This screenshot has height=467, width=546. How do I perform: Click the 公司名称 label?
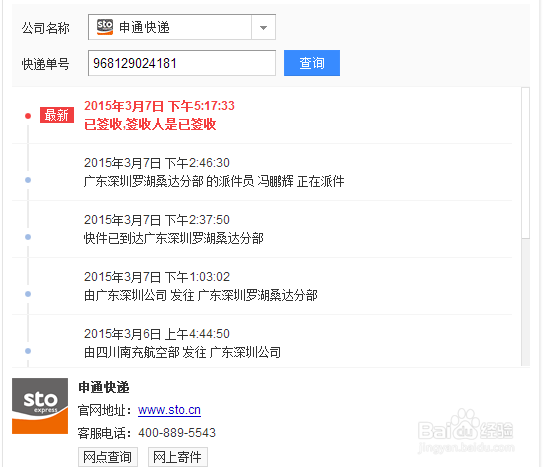pos(45,28)
